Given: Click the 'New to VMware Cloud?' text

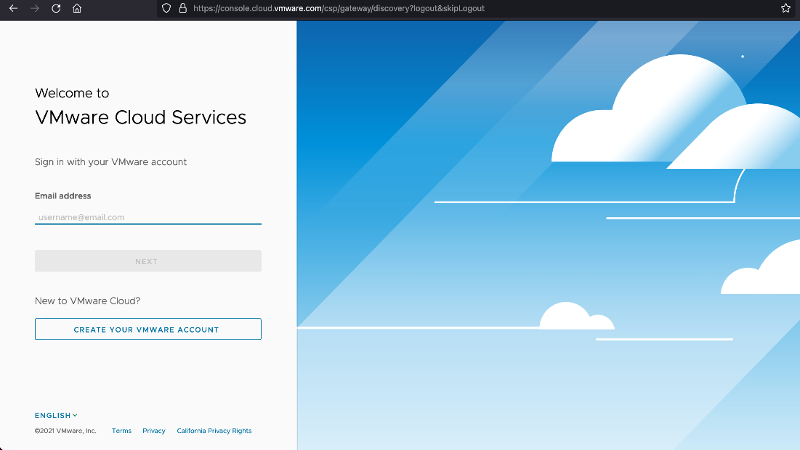Looking at the screenshot, I should [x=87, y=301].
